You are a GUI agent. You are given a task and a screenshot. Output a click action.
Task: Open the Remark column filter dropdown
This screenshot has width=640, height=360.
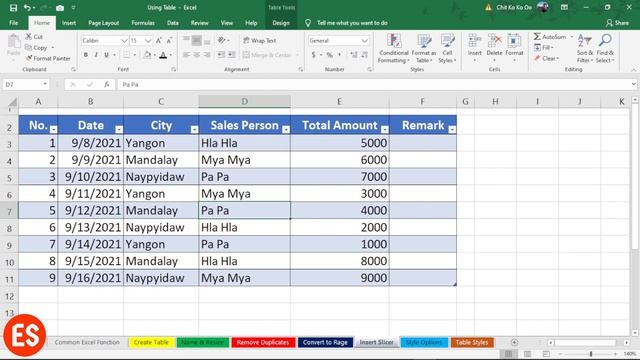click(x=452, y=129)
